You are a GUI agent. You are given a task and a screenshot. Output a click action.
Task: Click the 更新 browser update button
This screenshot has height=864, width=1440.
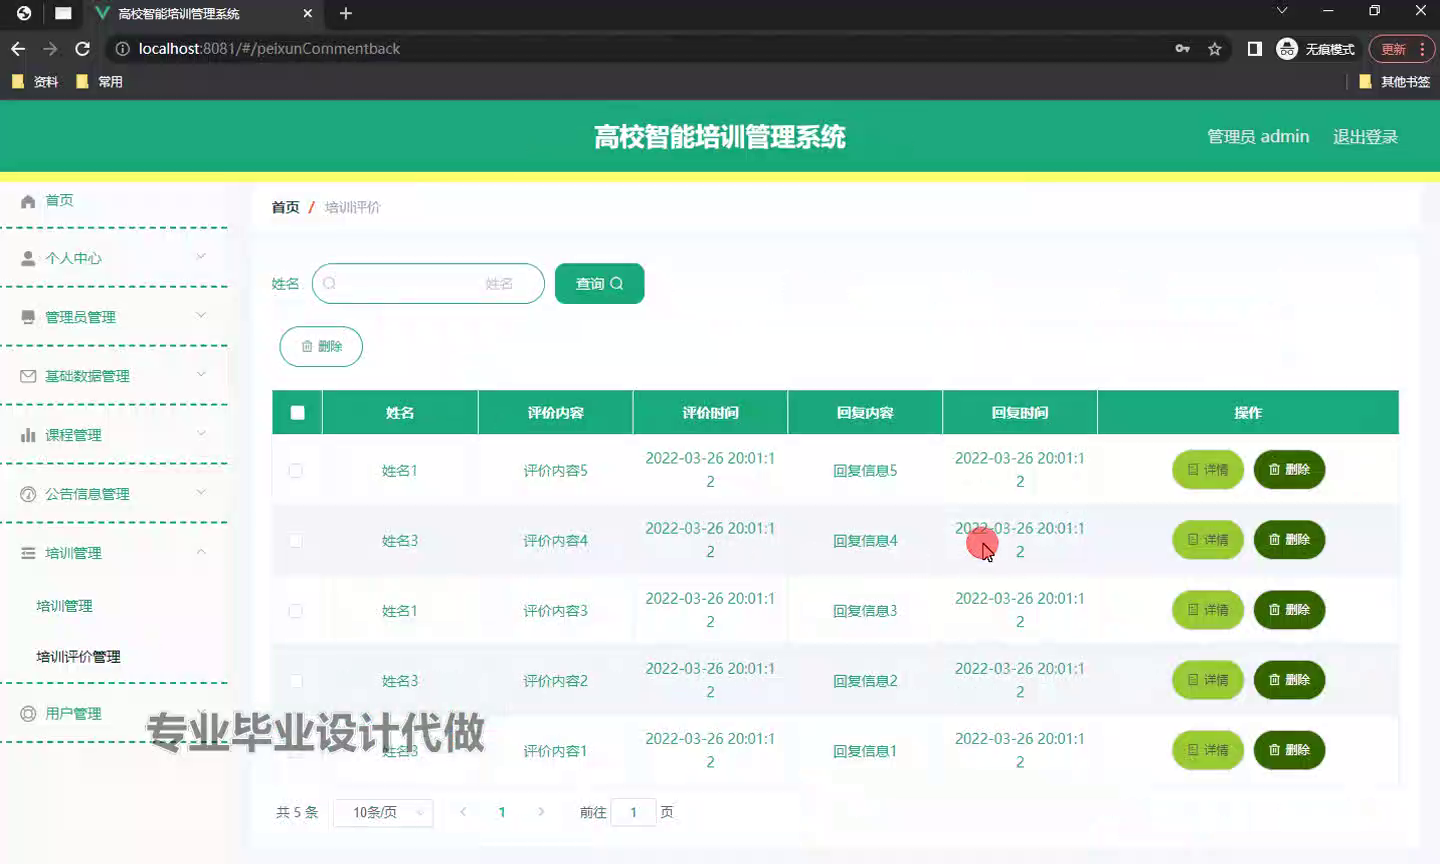tap(1401, 49)
